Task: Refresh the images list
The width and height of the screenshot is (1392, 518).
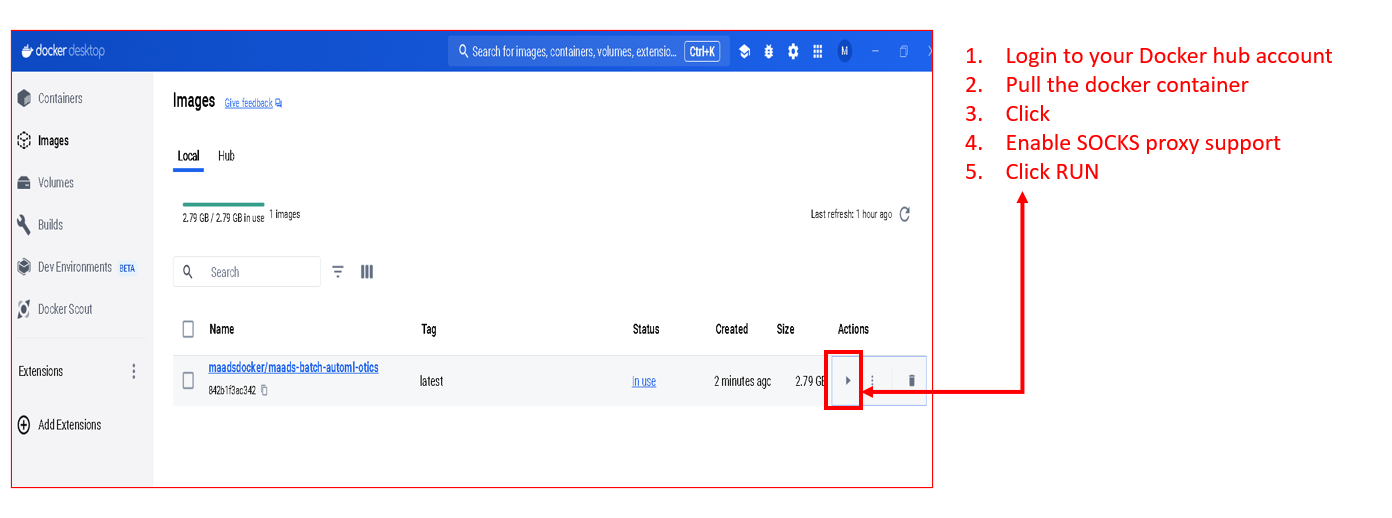Action: (905, 214)
